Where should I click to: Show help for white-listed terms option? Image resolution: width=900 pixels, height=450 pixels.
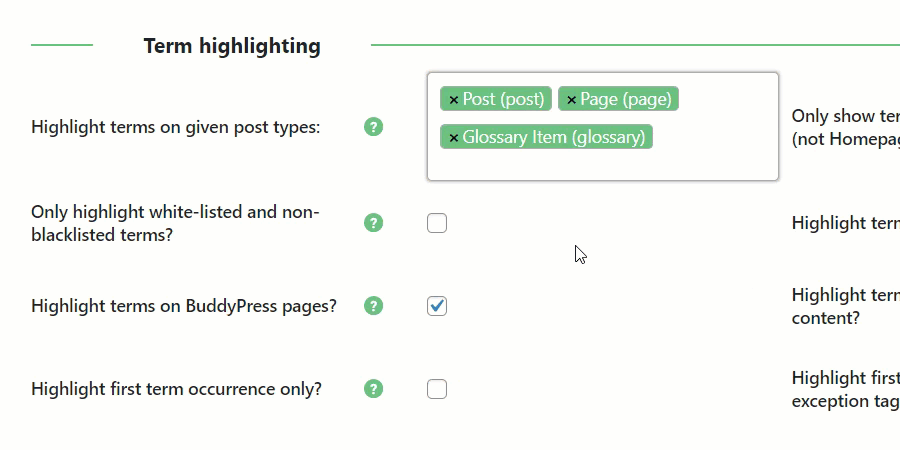coord(373,223)
